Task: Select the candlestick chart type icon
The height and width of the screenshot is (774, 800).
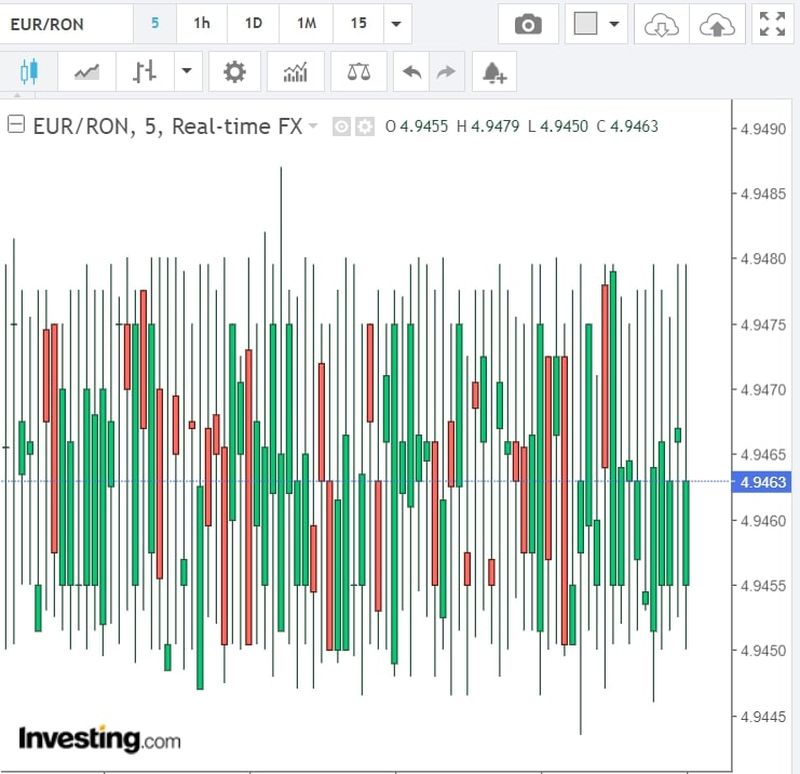Action: click(x=28, y=72)
